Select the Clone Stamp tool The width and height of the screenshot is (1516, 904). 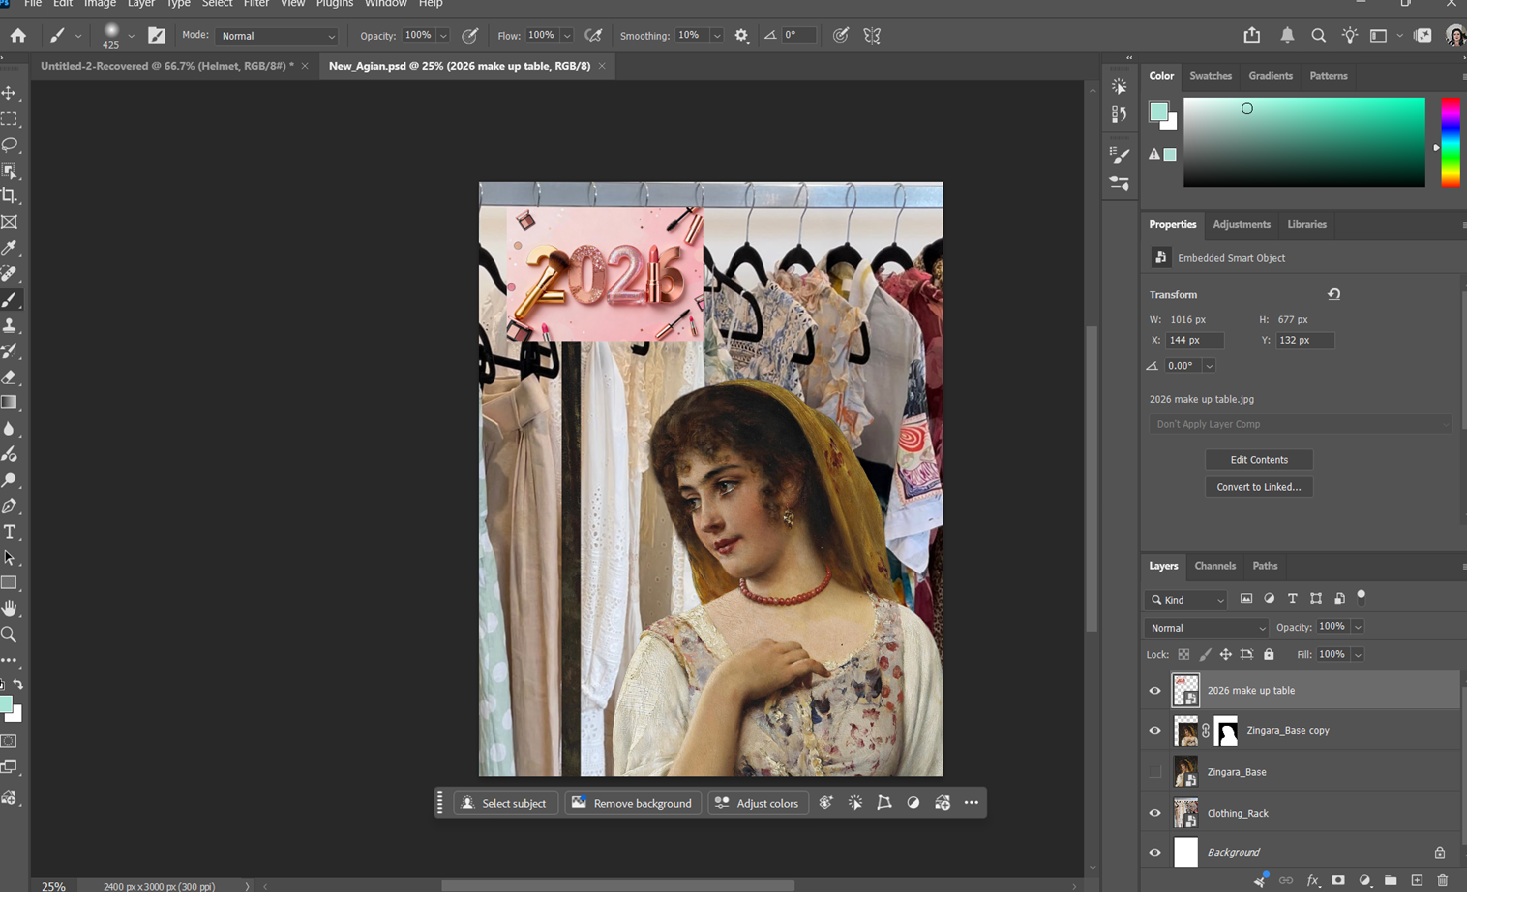coord(10,325)
